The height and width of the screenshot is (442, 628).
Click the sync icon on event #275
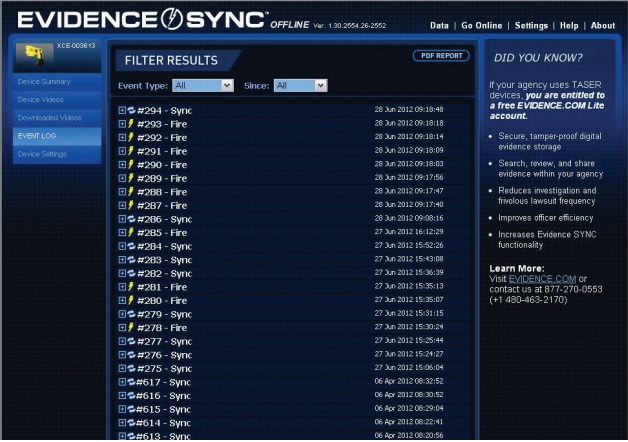(131, 369)
